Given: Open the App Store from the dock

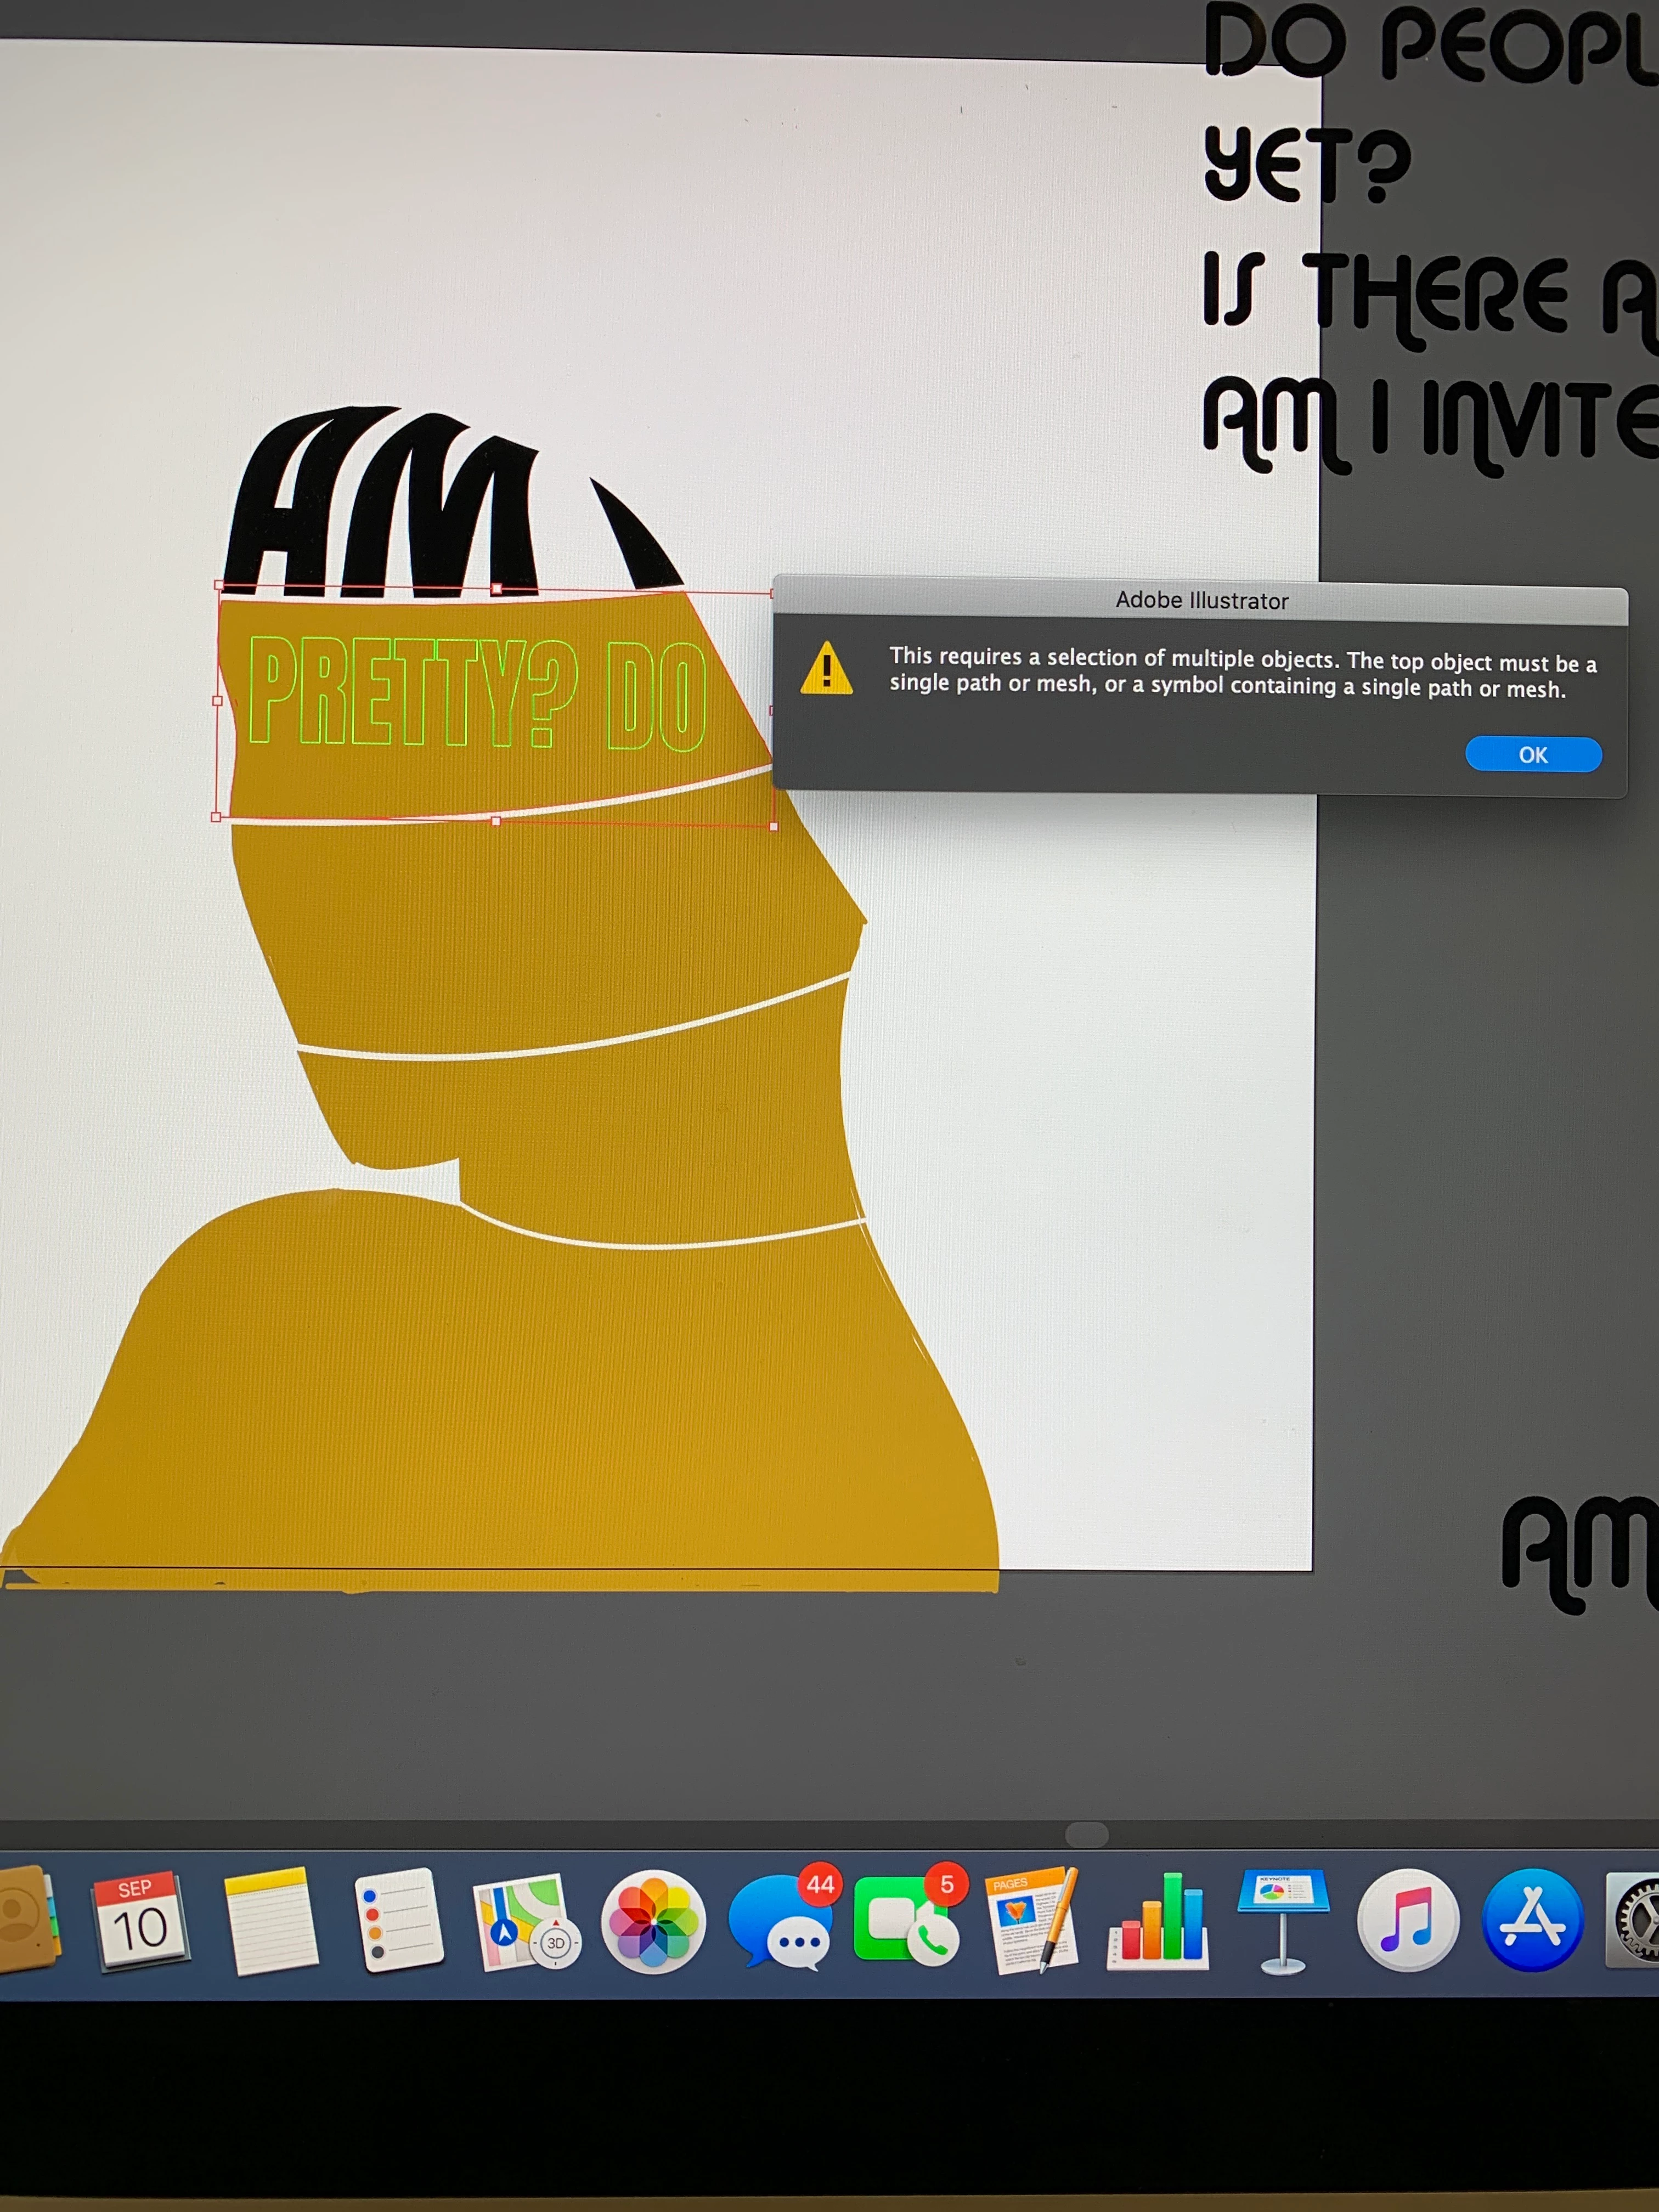Looking at the screenshot, I should pyautogui.click(x=1532, y=1920).
